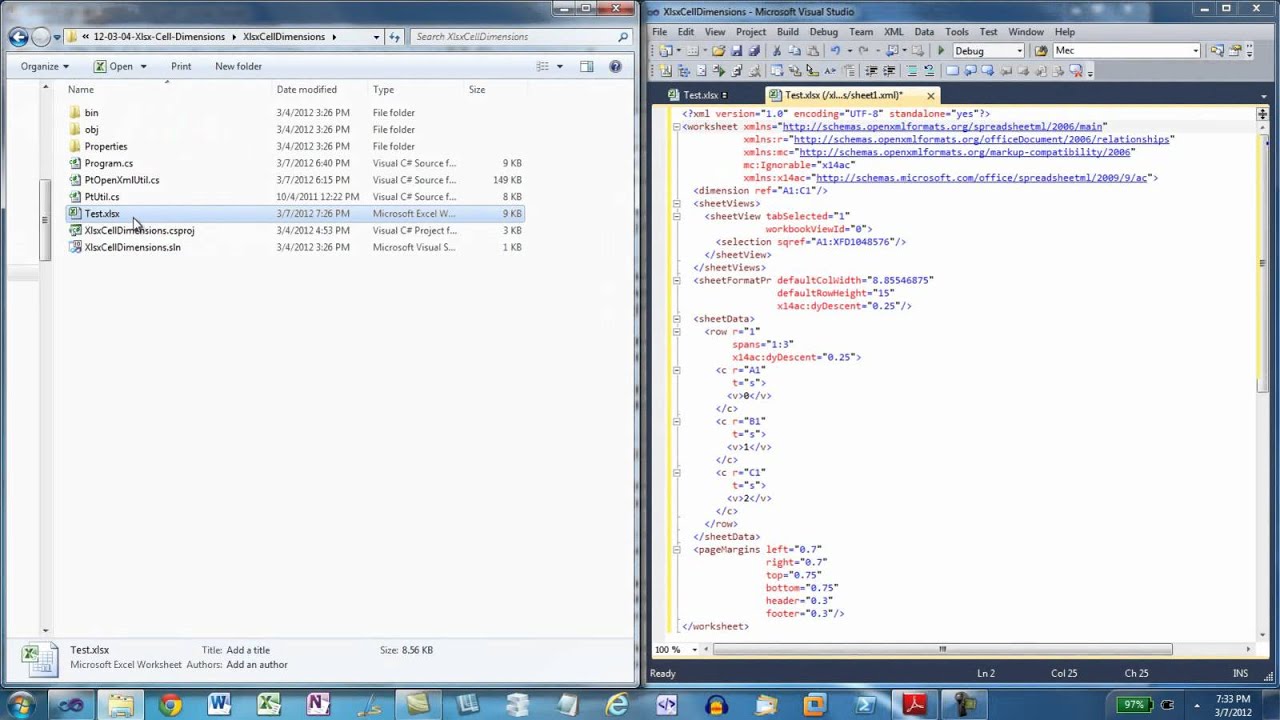Open Solution Explorer from toolbar icon

pyautogui.click(x=1217, y=50)
